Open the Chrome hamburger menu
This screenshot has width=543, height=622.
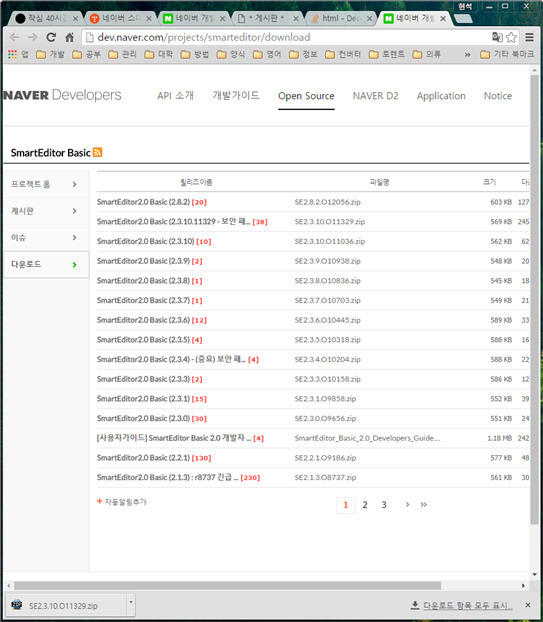click(530, 37)
